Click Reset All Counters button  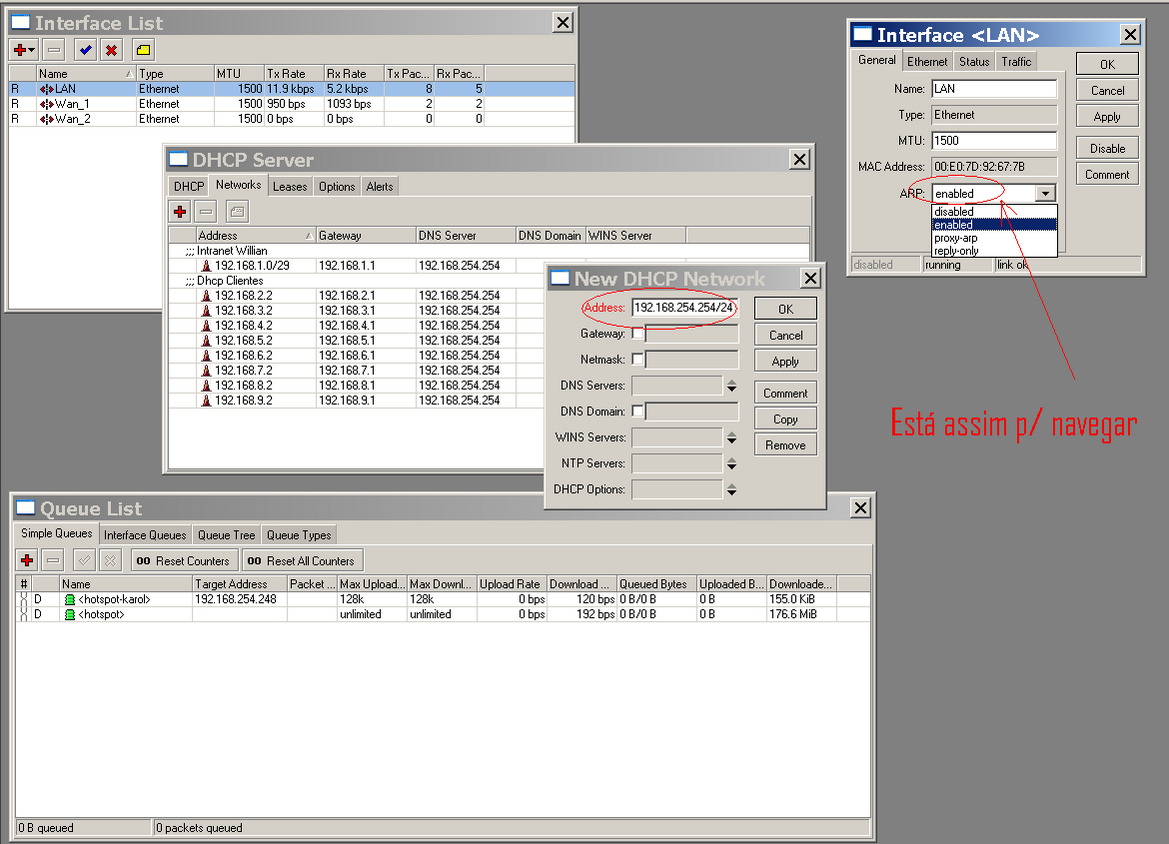tap(302, 561)
